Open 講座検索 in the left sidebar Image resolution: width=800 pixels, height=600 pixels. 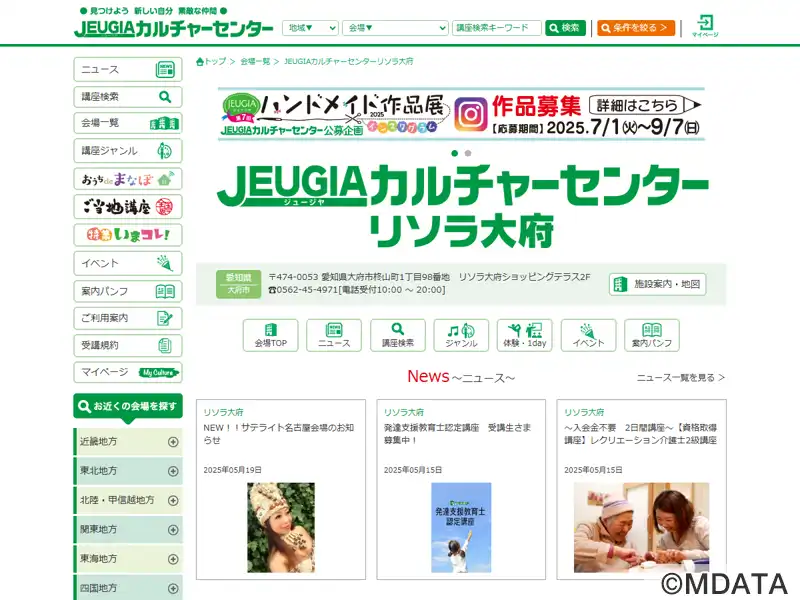pos(128,96)
